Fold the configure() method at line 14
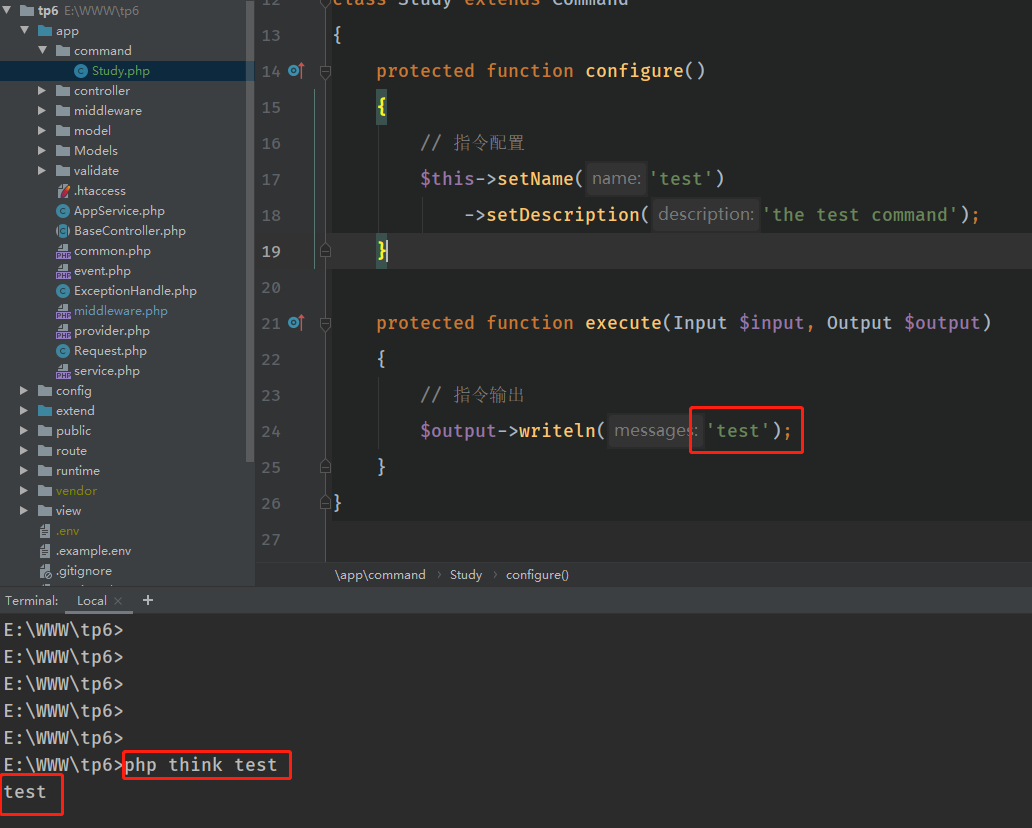The height and width of the screenshot is (828, 1032). (325, 71)
